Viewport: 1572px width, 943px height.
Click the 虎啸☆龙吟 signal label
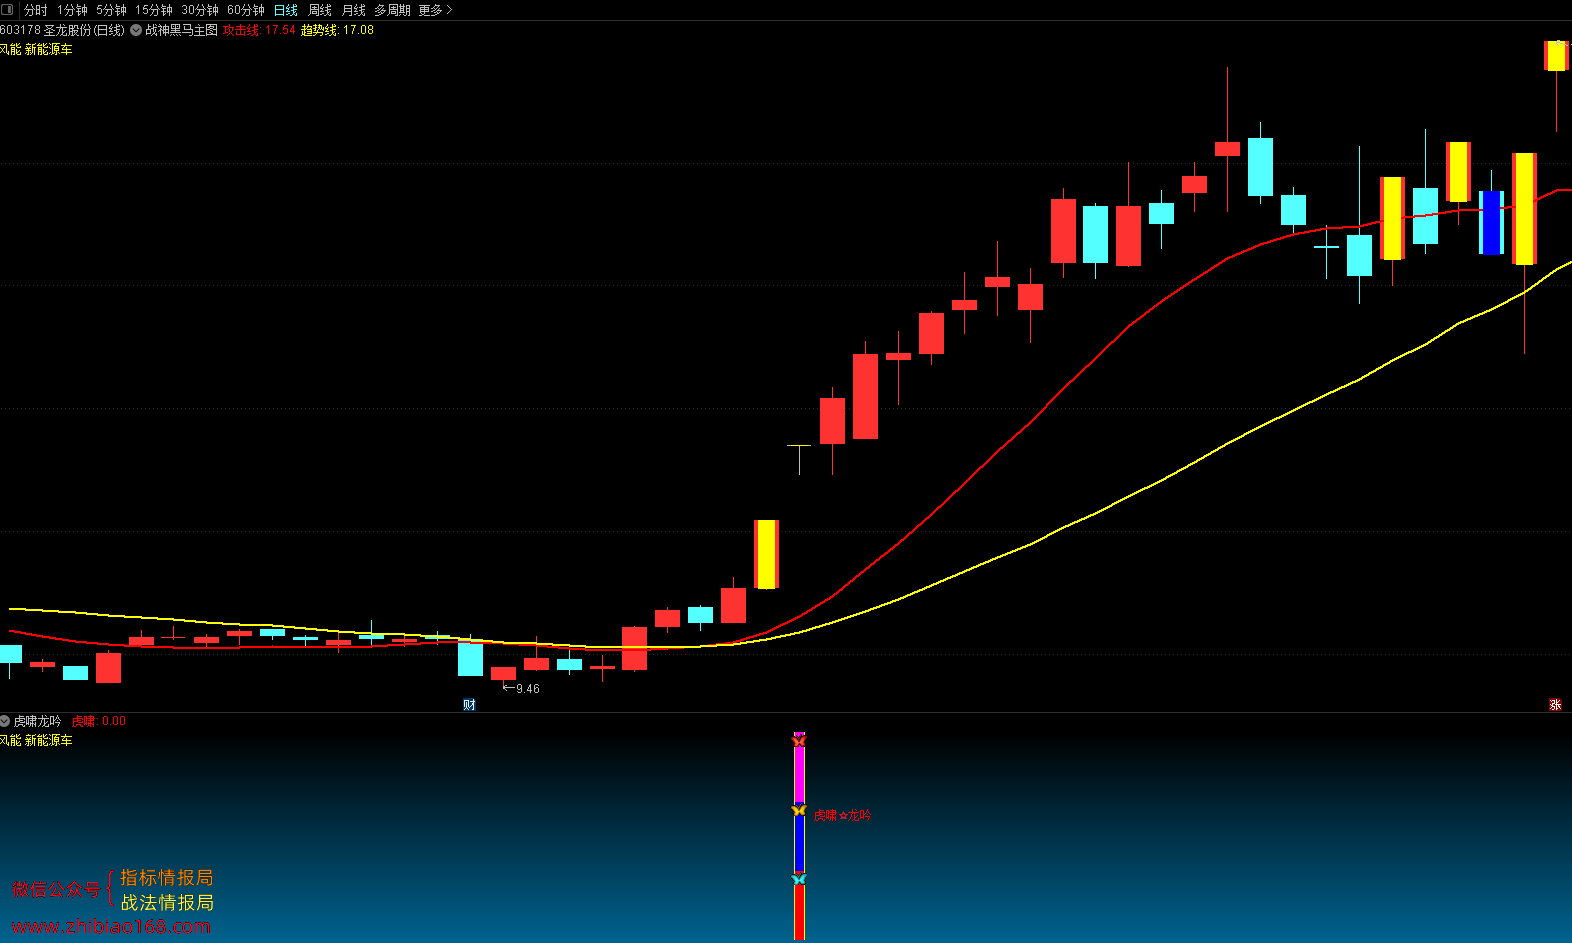pos(842,816)
